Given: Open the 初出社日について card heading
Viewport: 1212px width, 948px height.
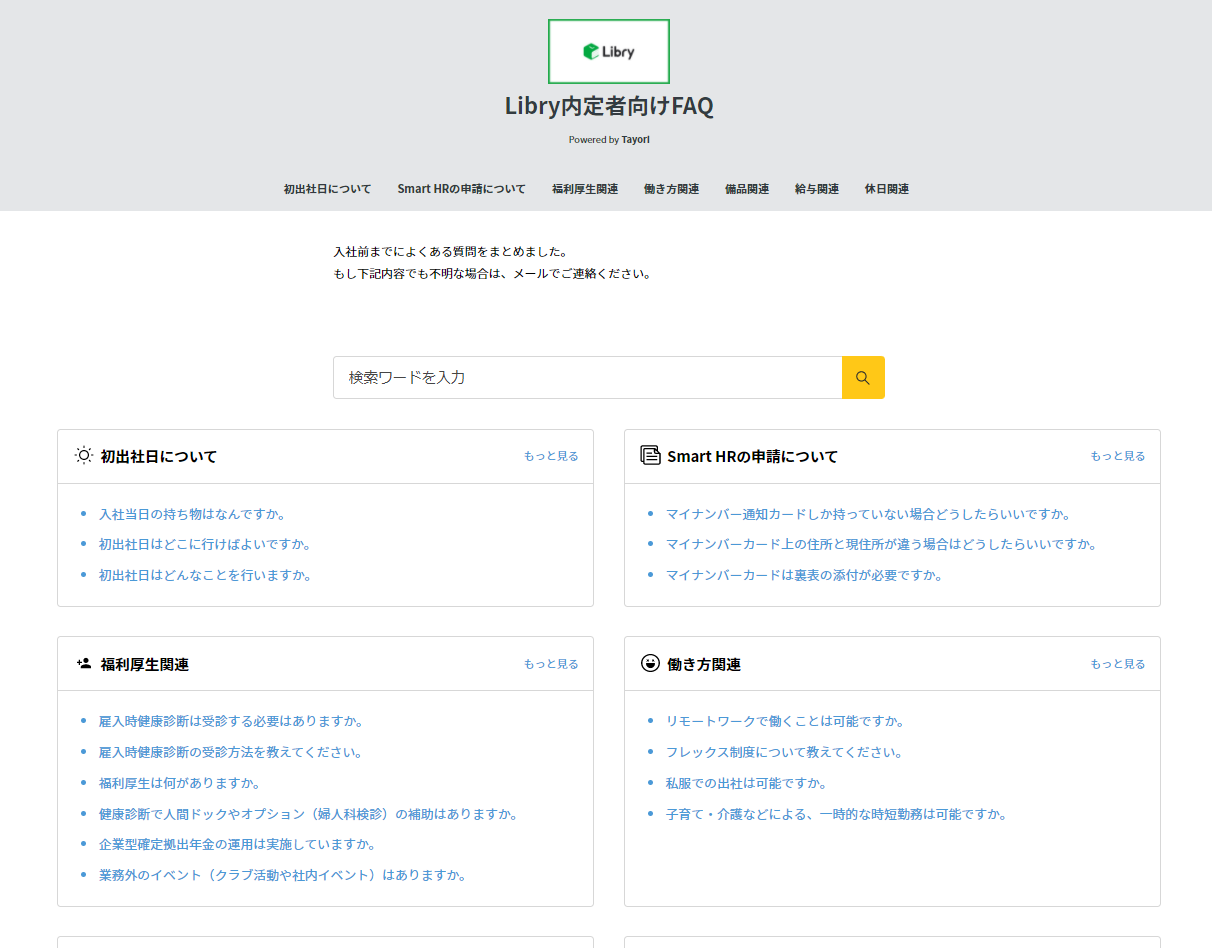Looking at the screenshot, I should click(x=159, y=456).
